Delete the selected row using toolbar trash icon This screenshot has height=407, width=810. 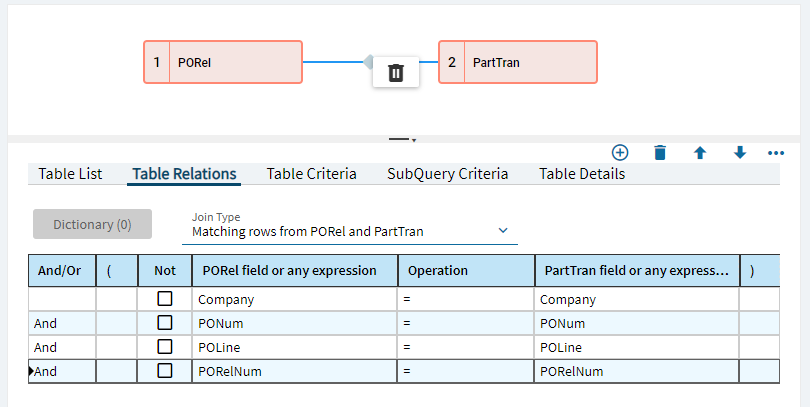[660, 152]
